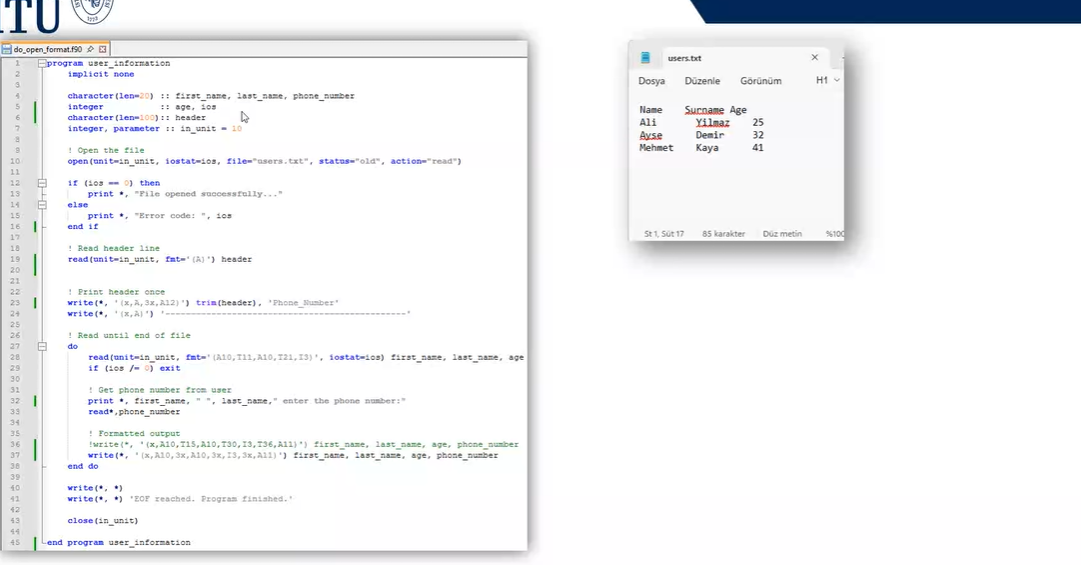
Task: Click the age value 25 in users.txt
Action: [x=758, y=122]
